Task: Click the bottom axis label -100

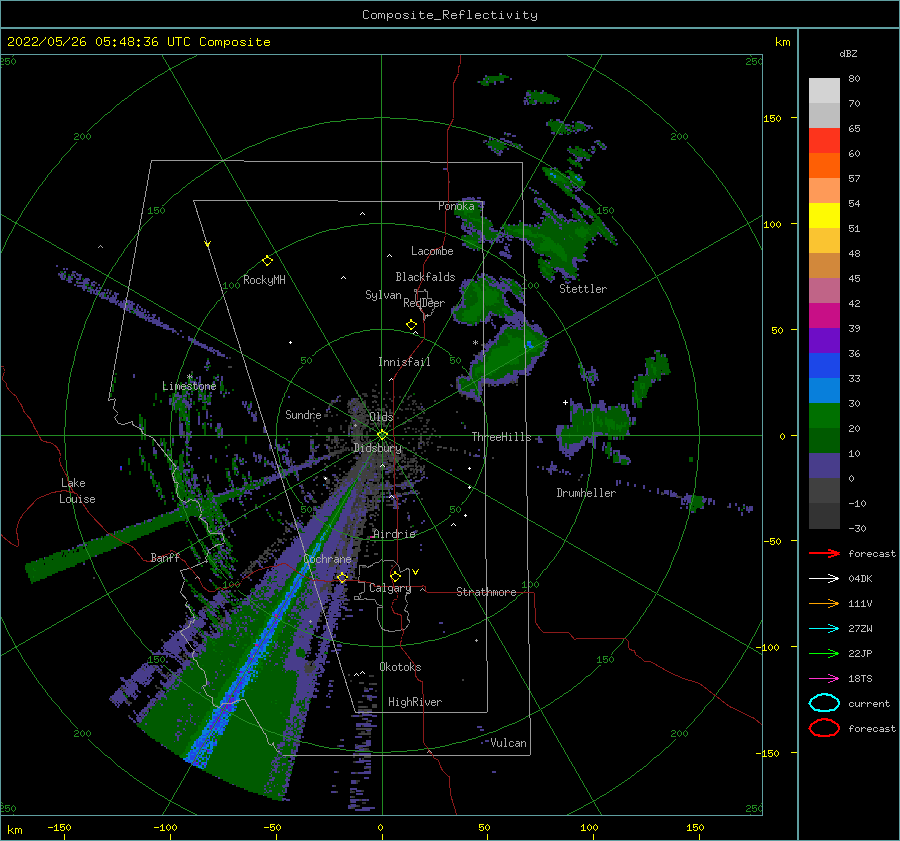Action: (165, 827)
